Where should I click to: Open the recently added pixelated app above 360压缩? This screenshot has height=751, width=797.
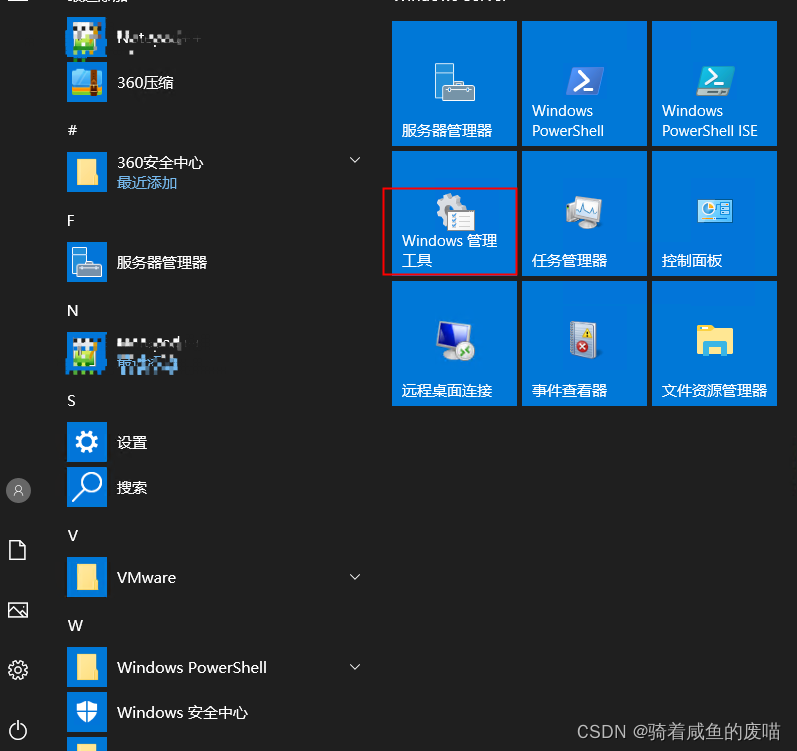pos(216,38)
